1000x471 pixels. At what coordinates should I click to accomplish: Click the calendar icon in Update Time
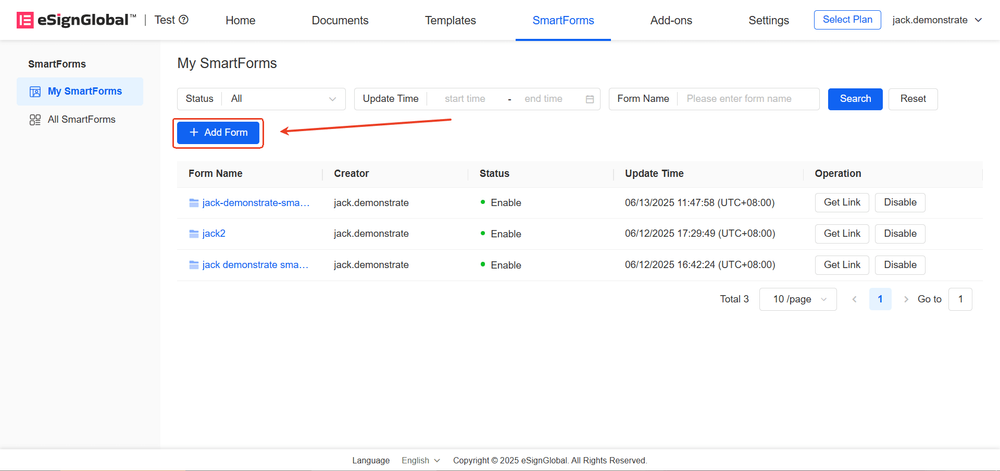click(x=590, y=99)
